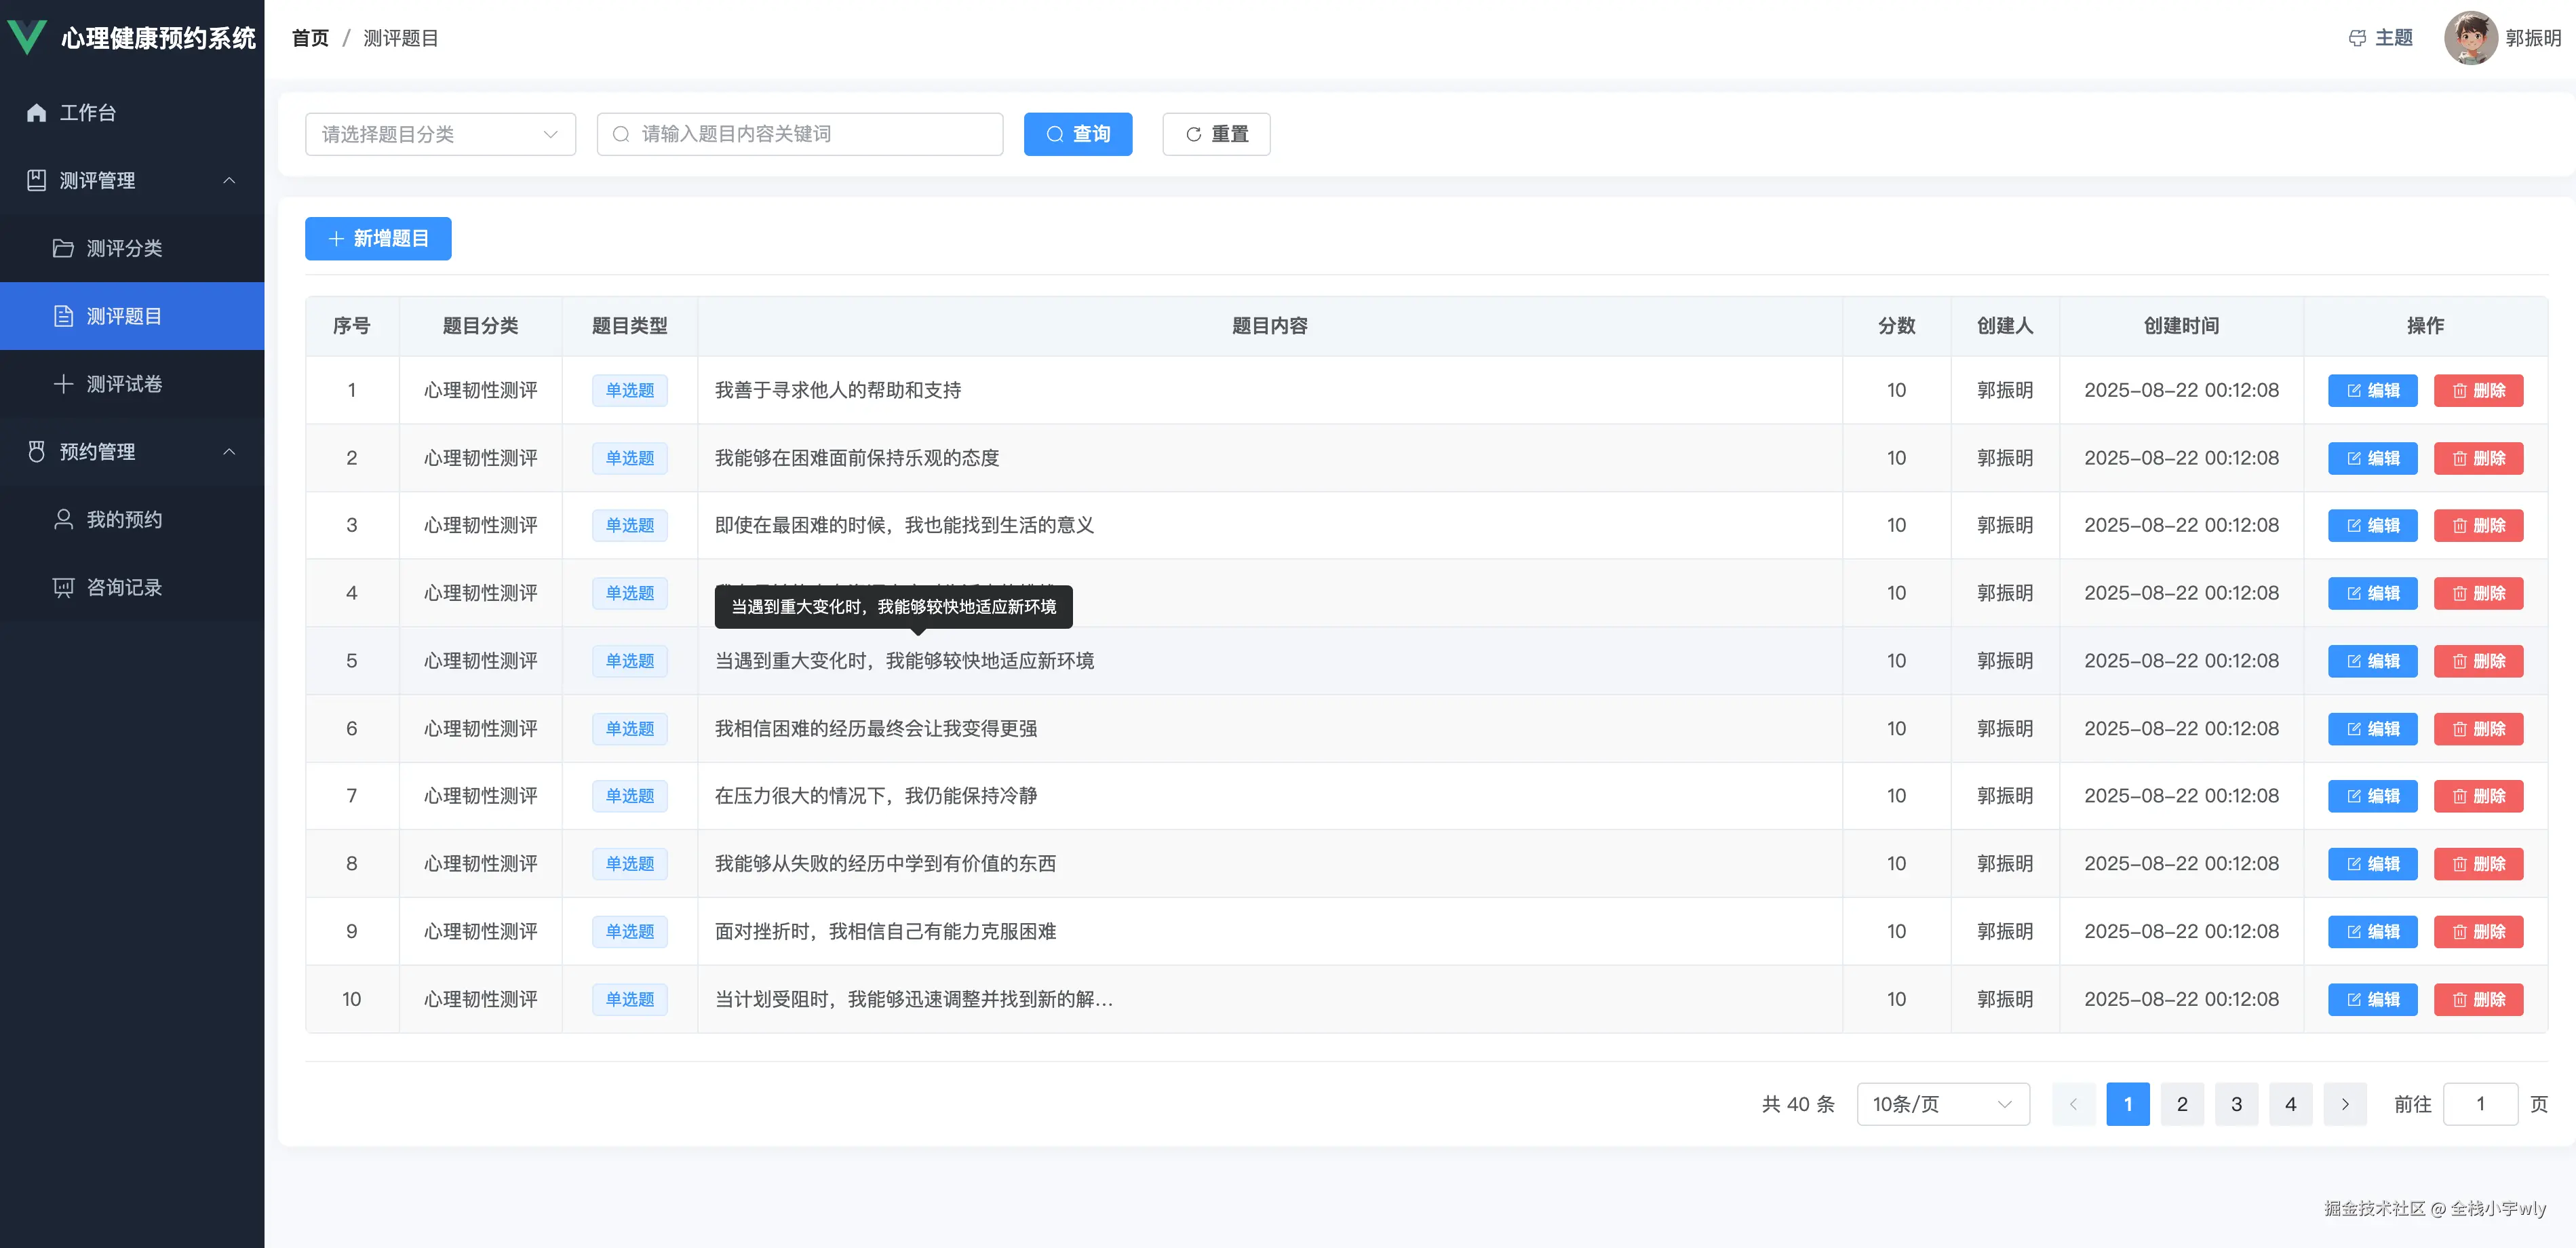Click the 新增题目 add question button
The height and width of the screenshot is (1248, 2576).
[x=378, y=238]
